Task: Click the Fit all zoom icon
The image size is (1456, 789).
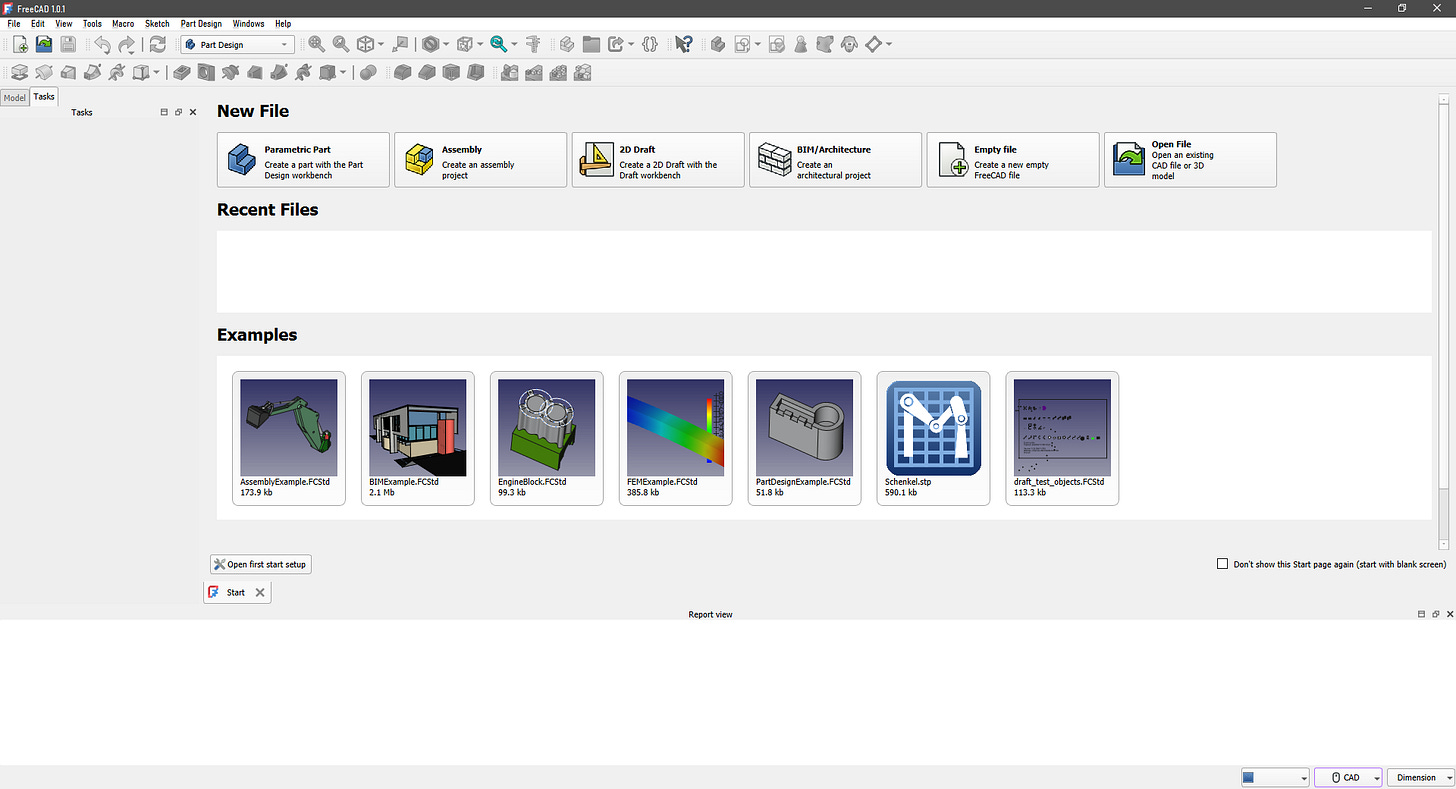Action: tap(316, 44)
